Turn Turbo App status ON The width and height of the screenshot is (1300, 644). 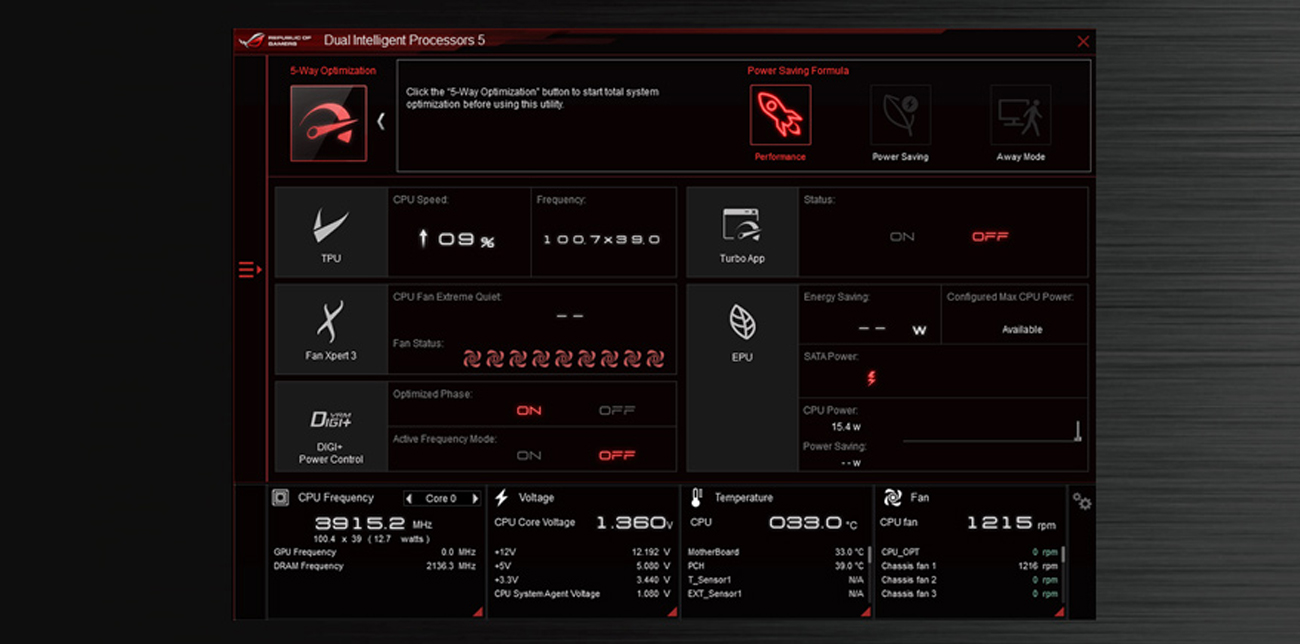coord(902,237)
